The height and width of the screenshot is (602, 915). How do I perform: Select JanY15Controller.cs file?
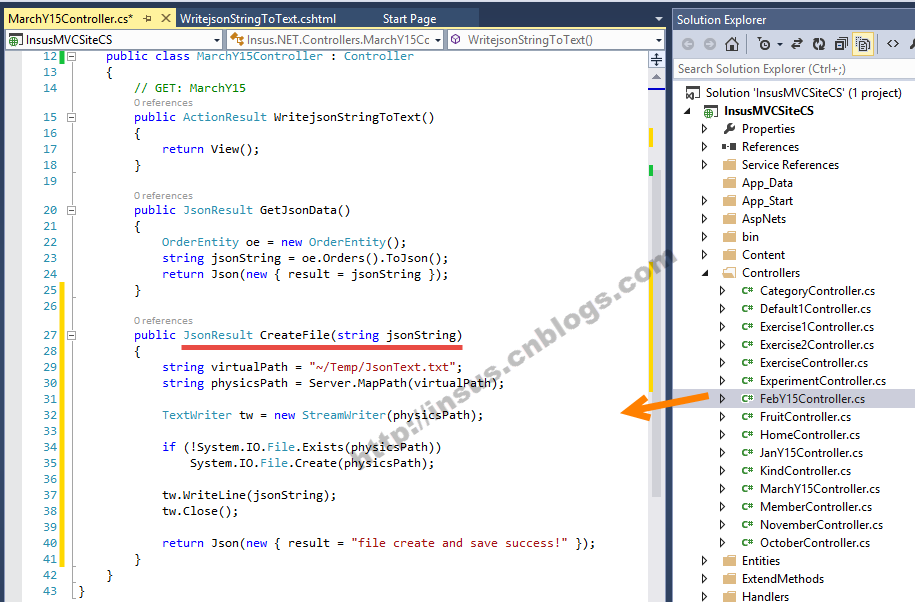point(811,453)
